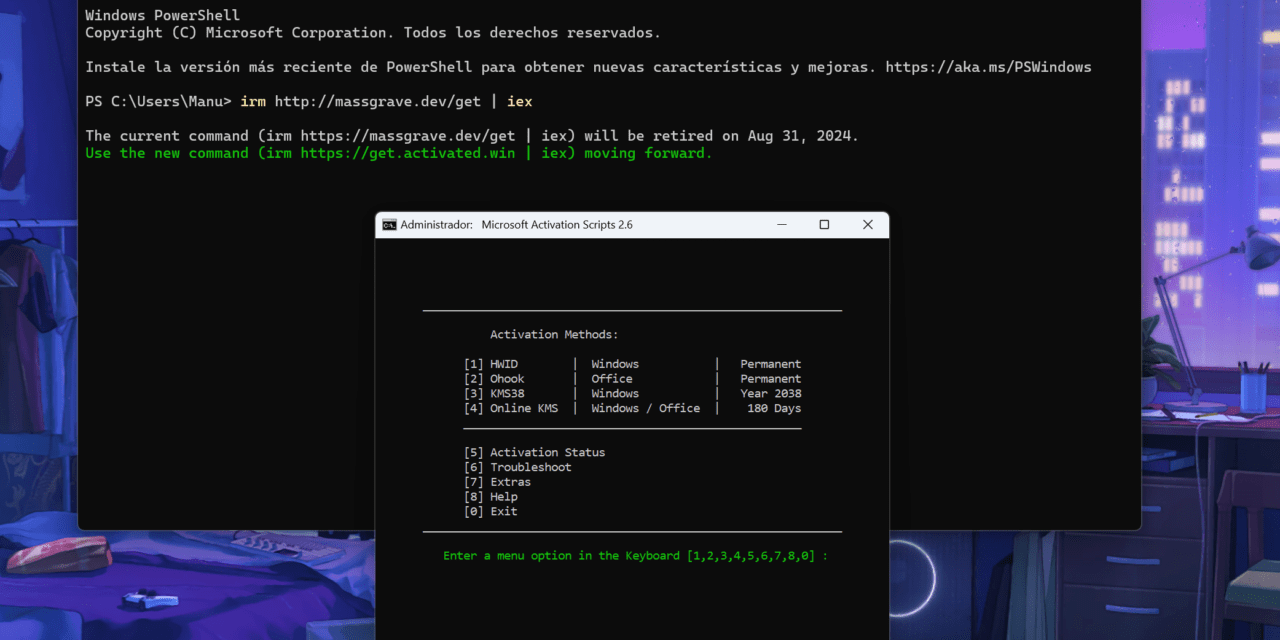The height and width of the screenshot is (640, 1280).
Task: Click the '[7] Extras' line
Action: click(497, 482)
